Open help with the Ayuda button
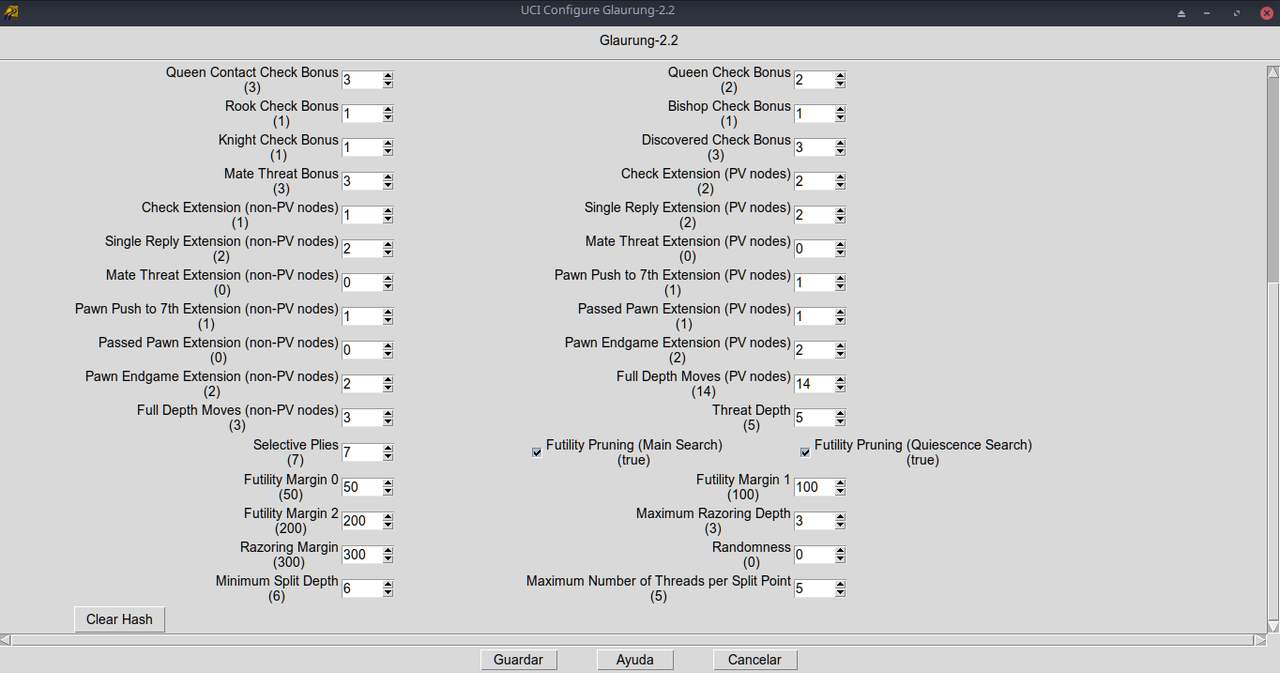The image size is (1280, 673). click(635, 660)
